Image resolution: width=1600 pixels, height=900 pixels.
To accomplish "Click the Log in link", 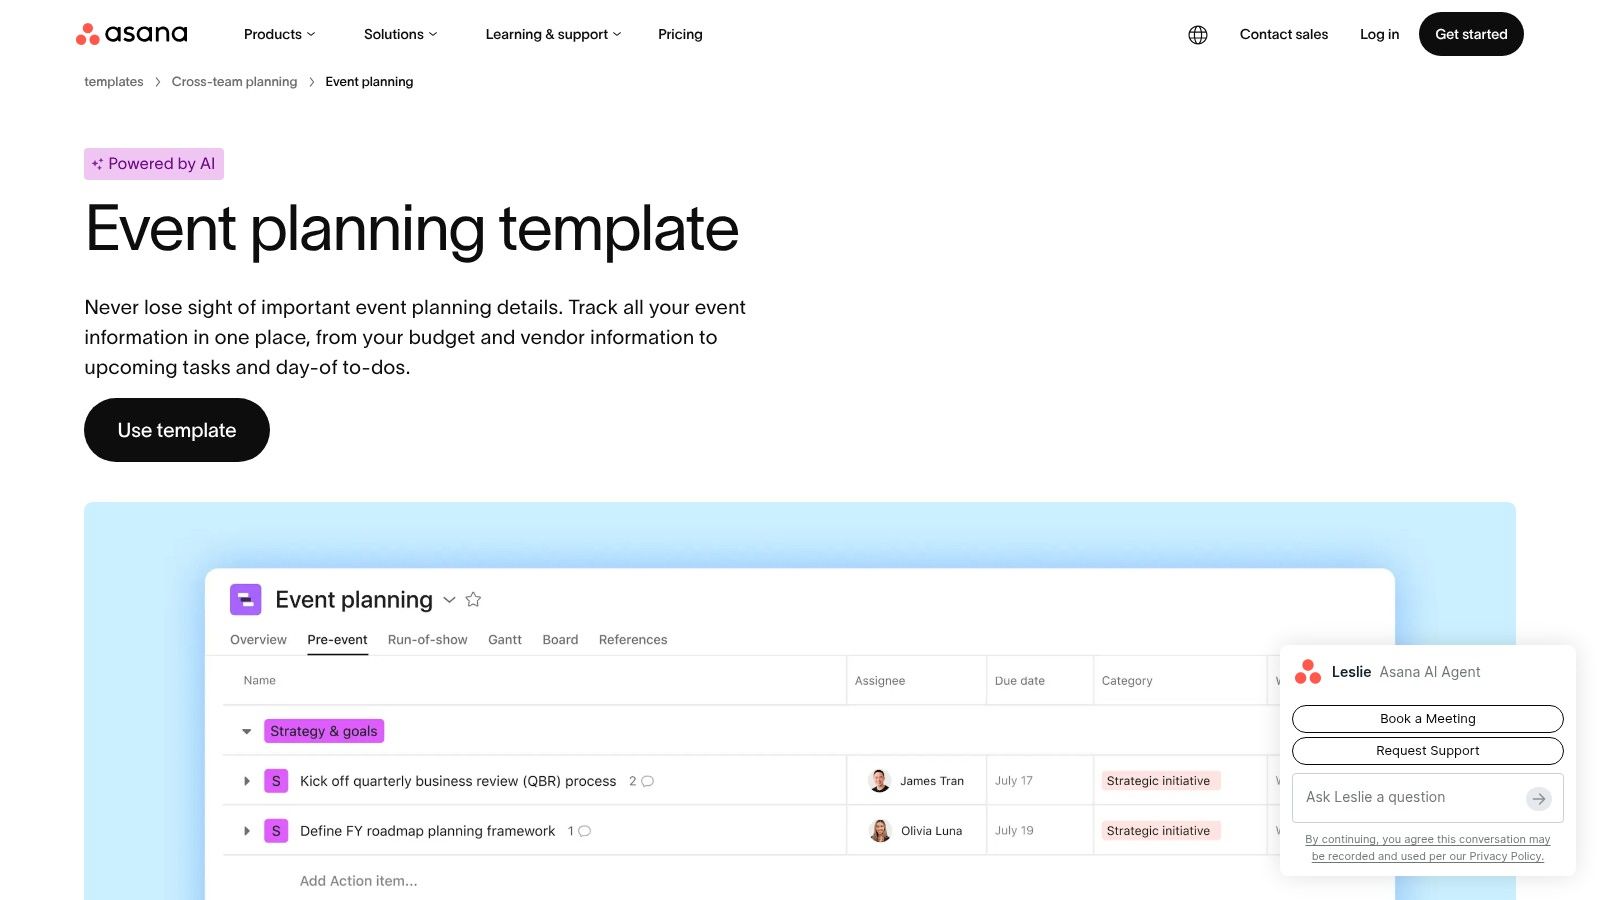I will (1379, 34).
